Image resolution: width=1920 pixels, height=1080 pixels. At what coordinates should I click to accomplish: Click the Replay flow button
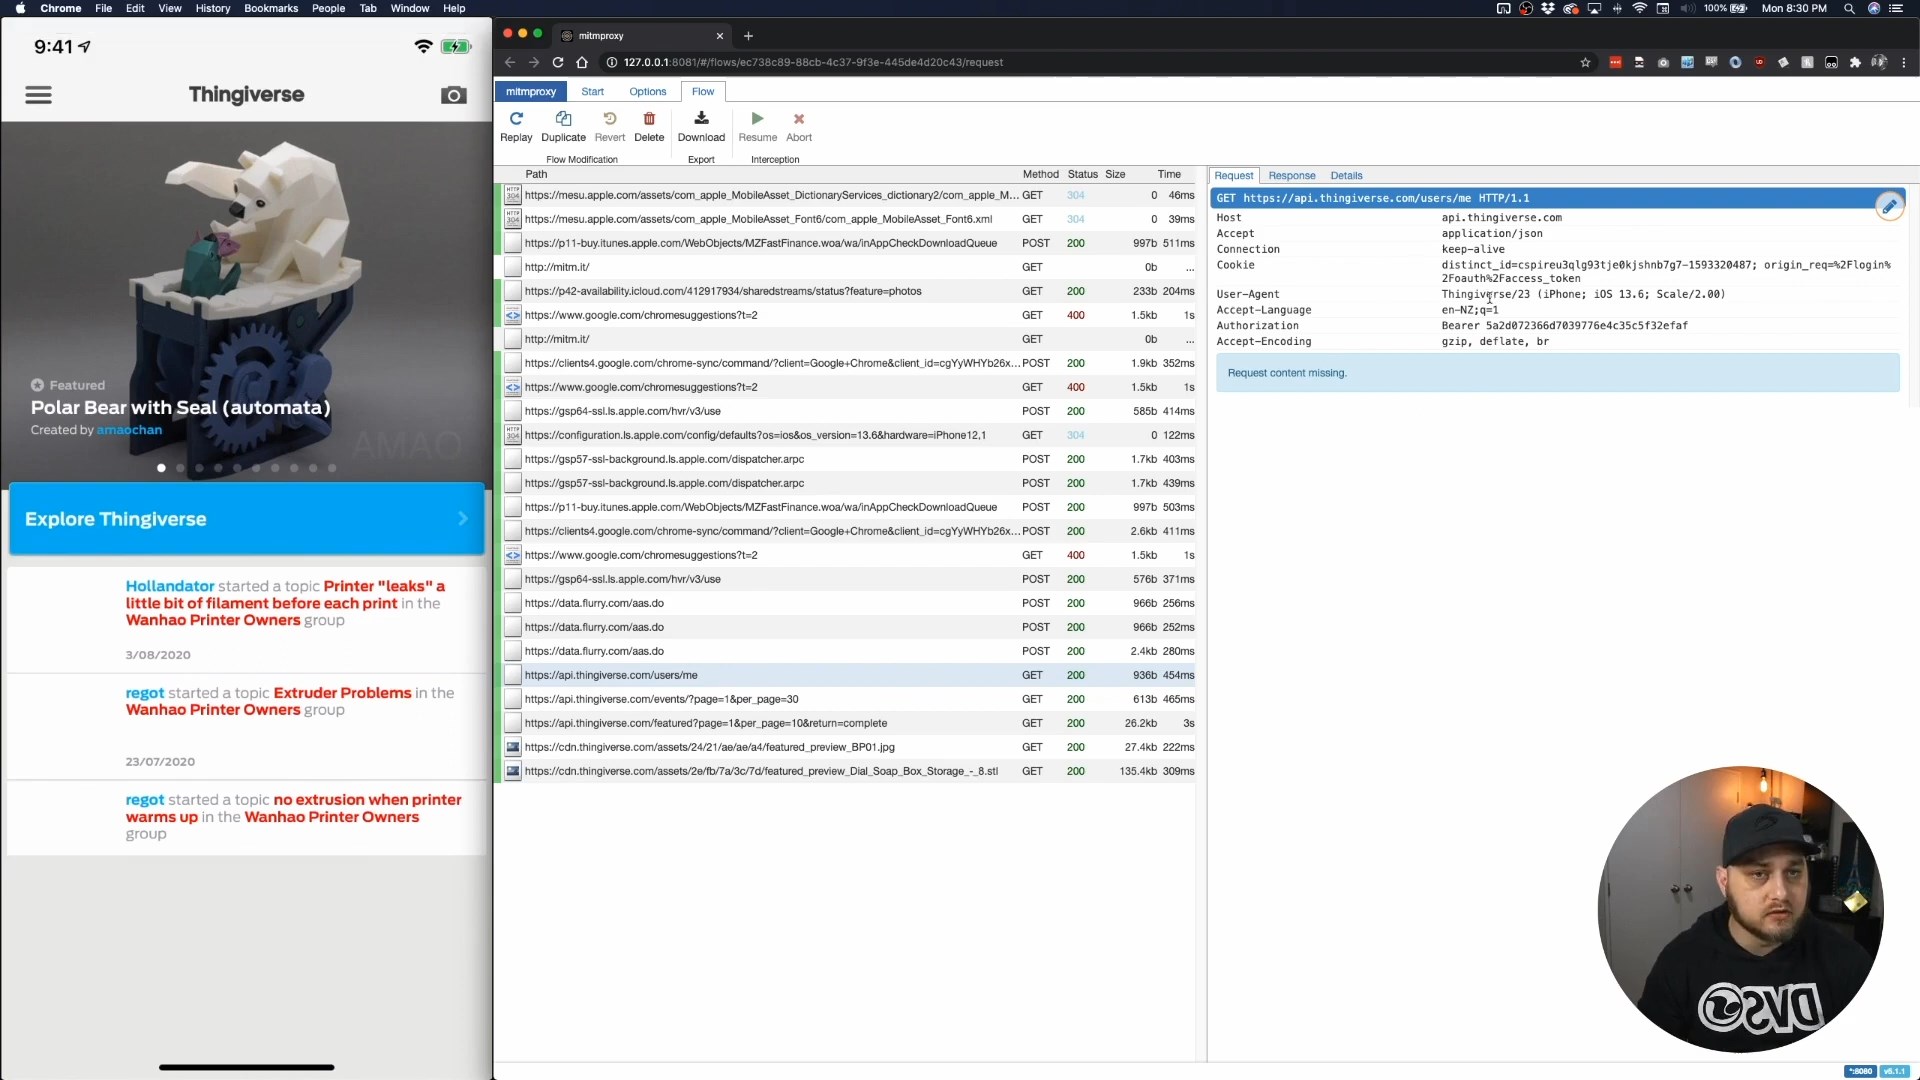click(516, 127)
